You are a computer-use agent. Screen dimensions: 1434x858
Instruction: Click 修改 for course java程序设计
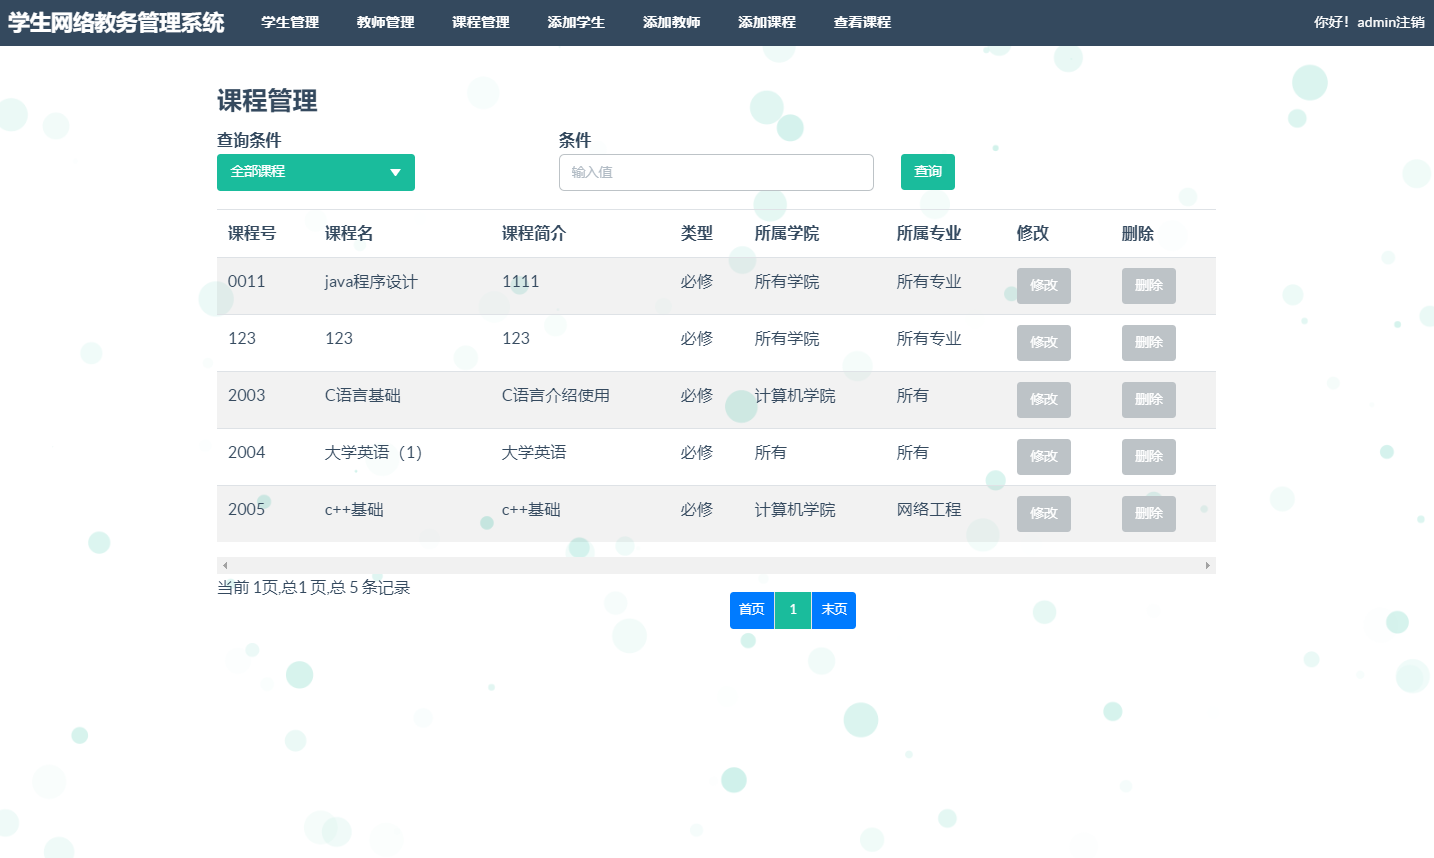(1043, 285)
